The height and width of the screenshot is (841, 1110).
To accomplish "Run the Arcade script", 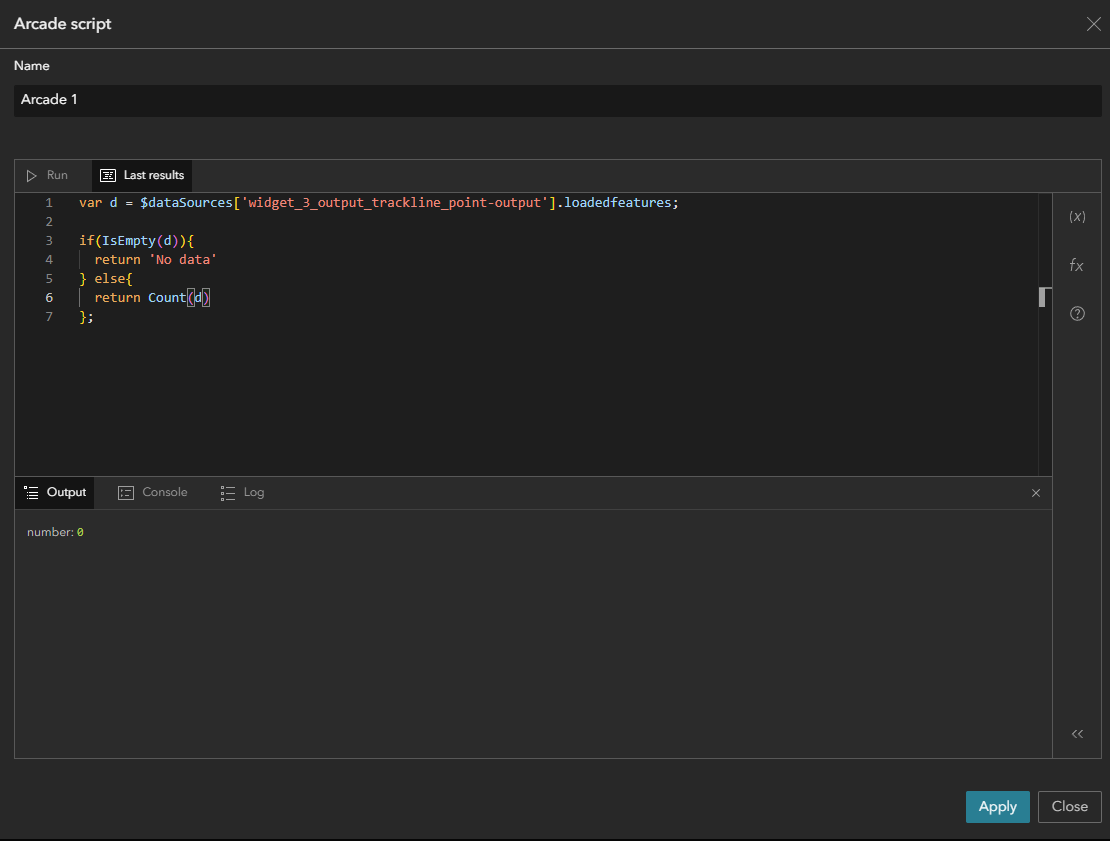I will pos(48,175).
